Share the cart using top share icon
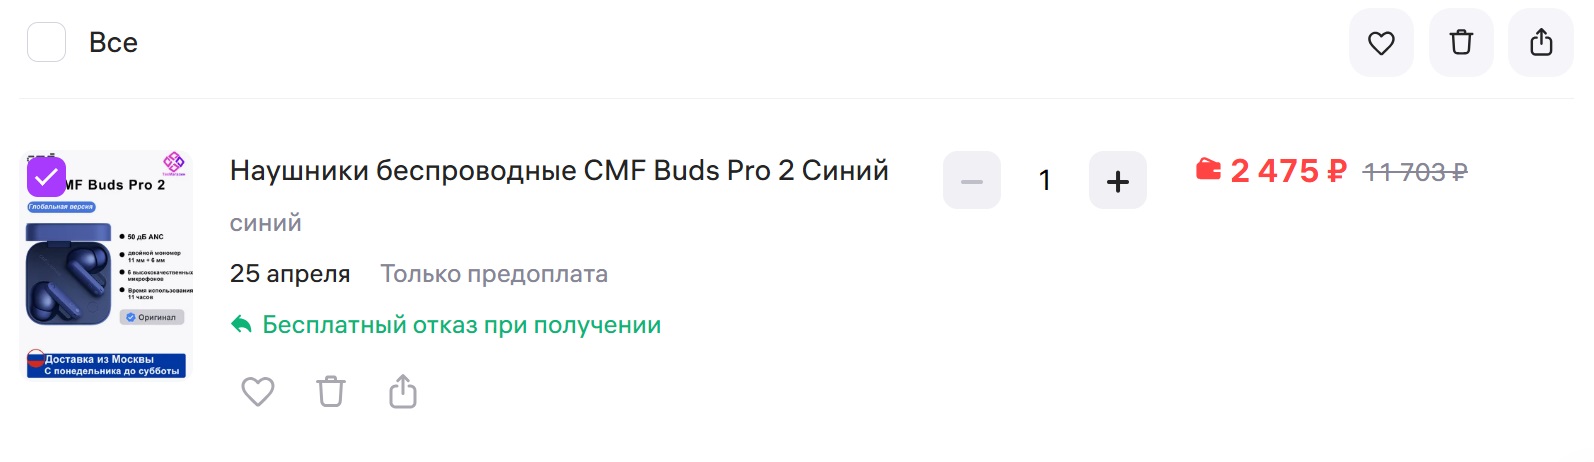1594x462 pixels. [x=1540, y=43]
